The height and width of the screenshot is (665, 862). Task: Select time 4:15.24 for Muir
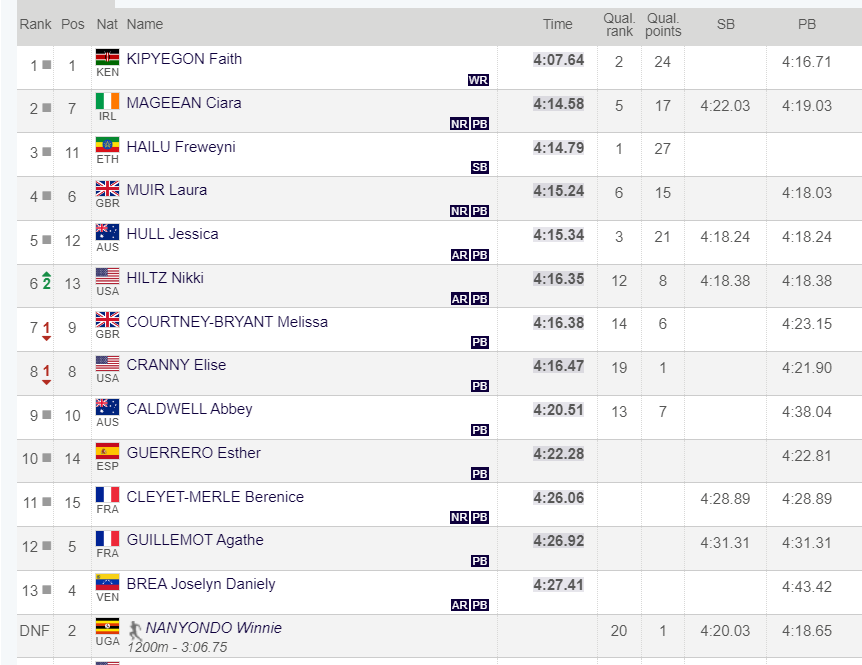point(559,191)
